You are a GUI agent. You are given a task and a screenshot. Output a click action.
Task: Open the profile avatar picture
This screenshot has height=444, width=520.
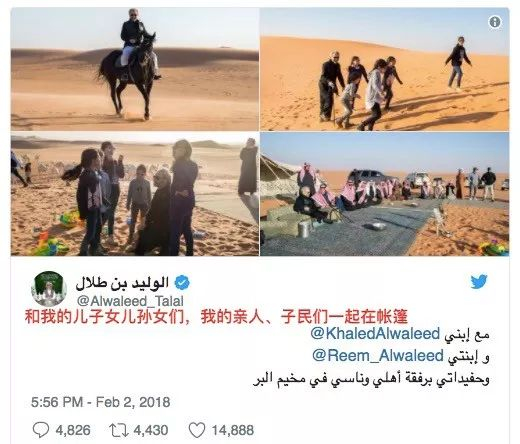pos(49,289)
